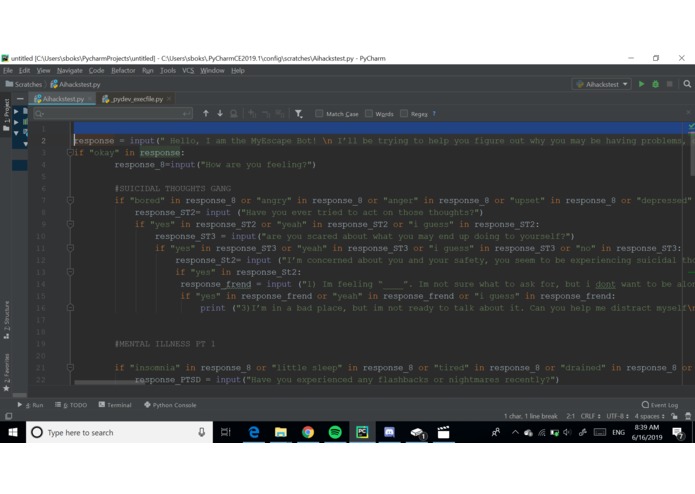Open Microsoft Edge from the taskbar
The image size is (695, 494).
pyautogui.click(x=254, y=432)
